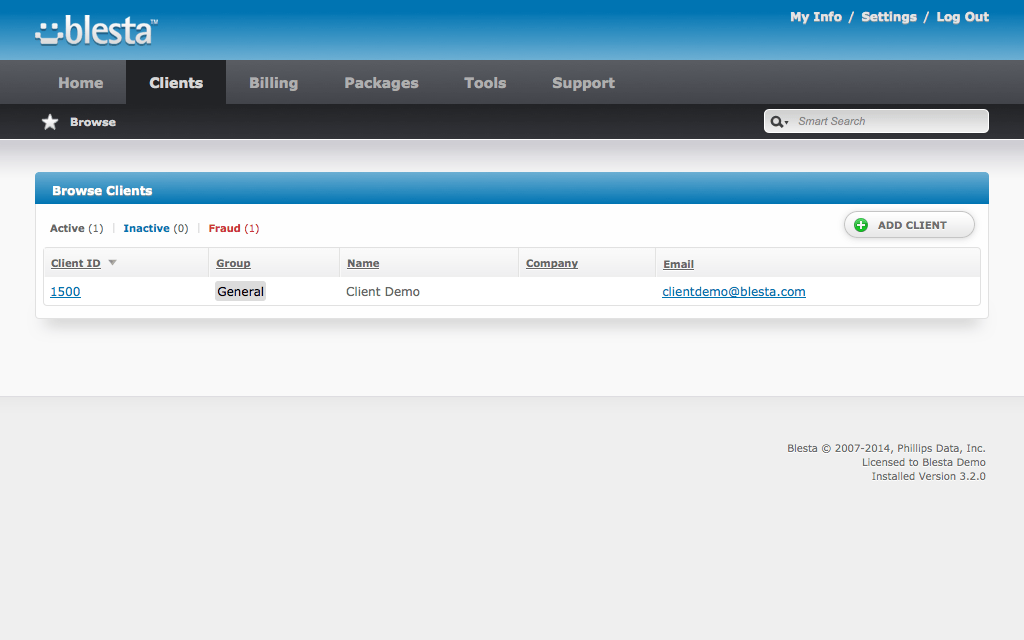Sort clients by Email column header
The width and height of the screenshot is (1024, 640).
coord(678,264)
